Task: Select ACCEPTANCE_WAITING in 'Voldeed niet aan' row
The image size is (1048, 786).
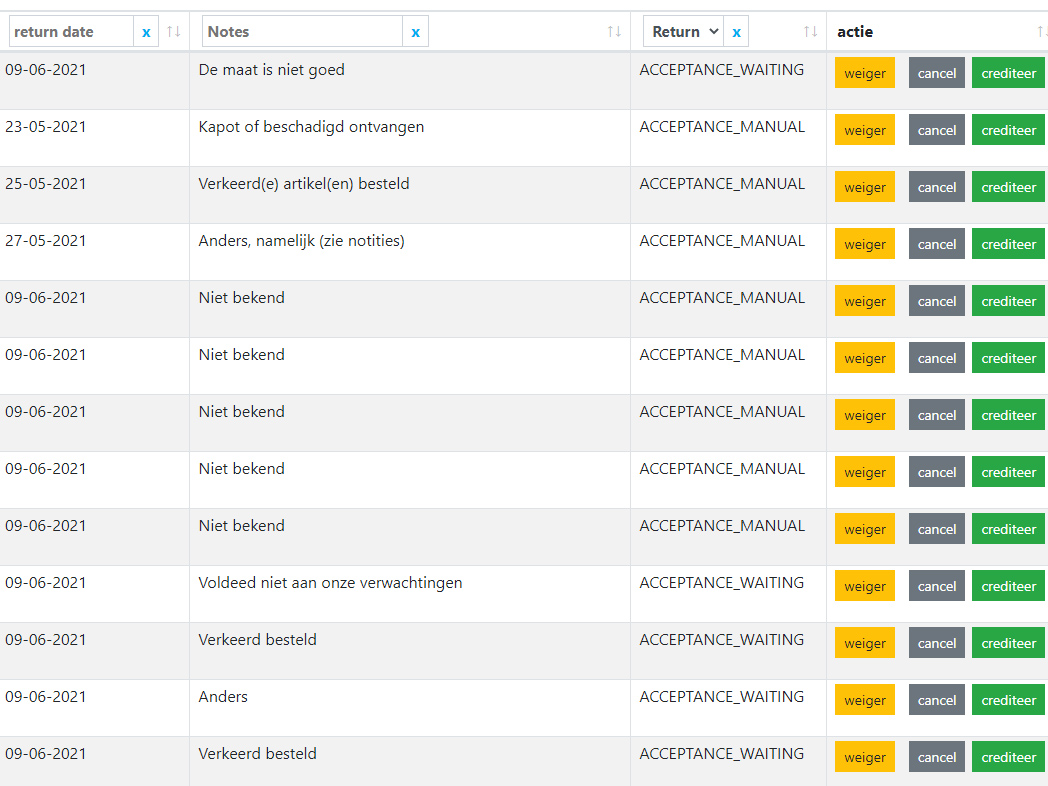Action: point(721,583)
